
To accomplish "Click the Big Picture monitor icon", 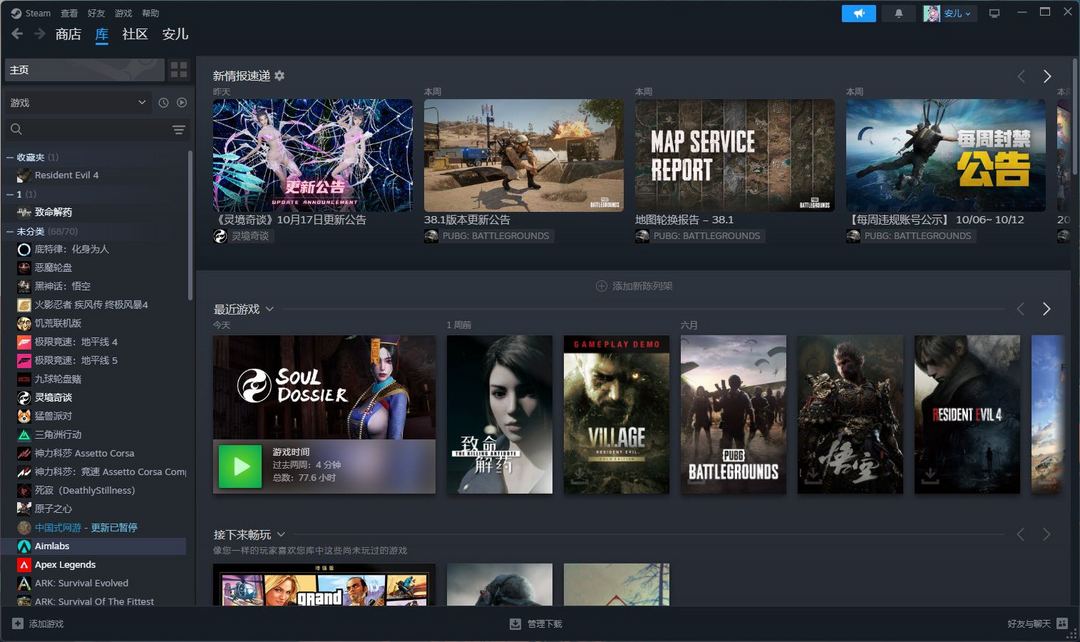I will click(994, 13).
